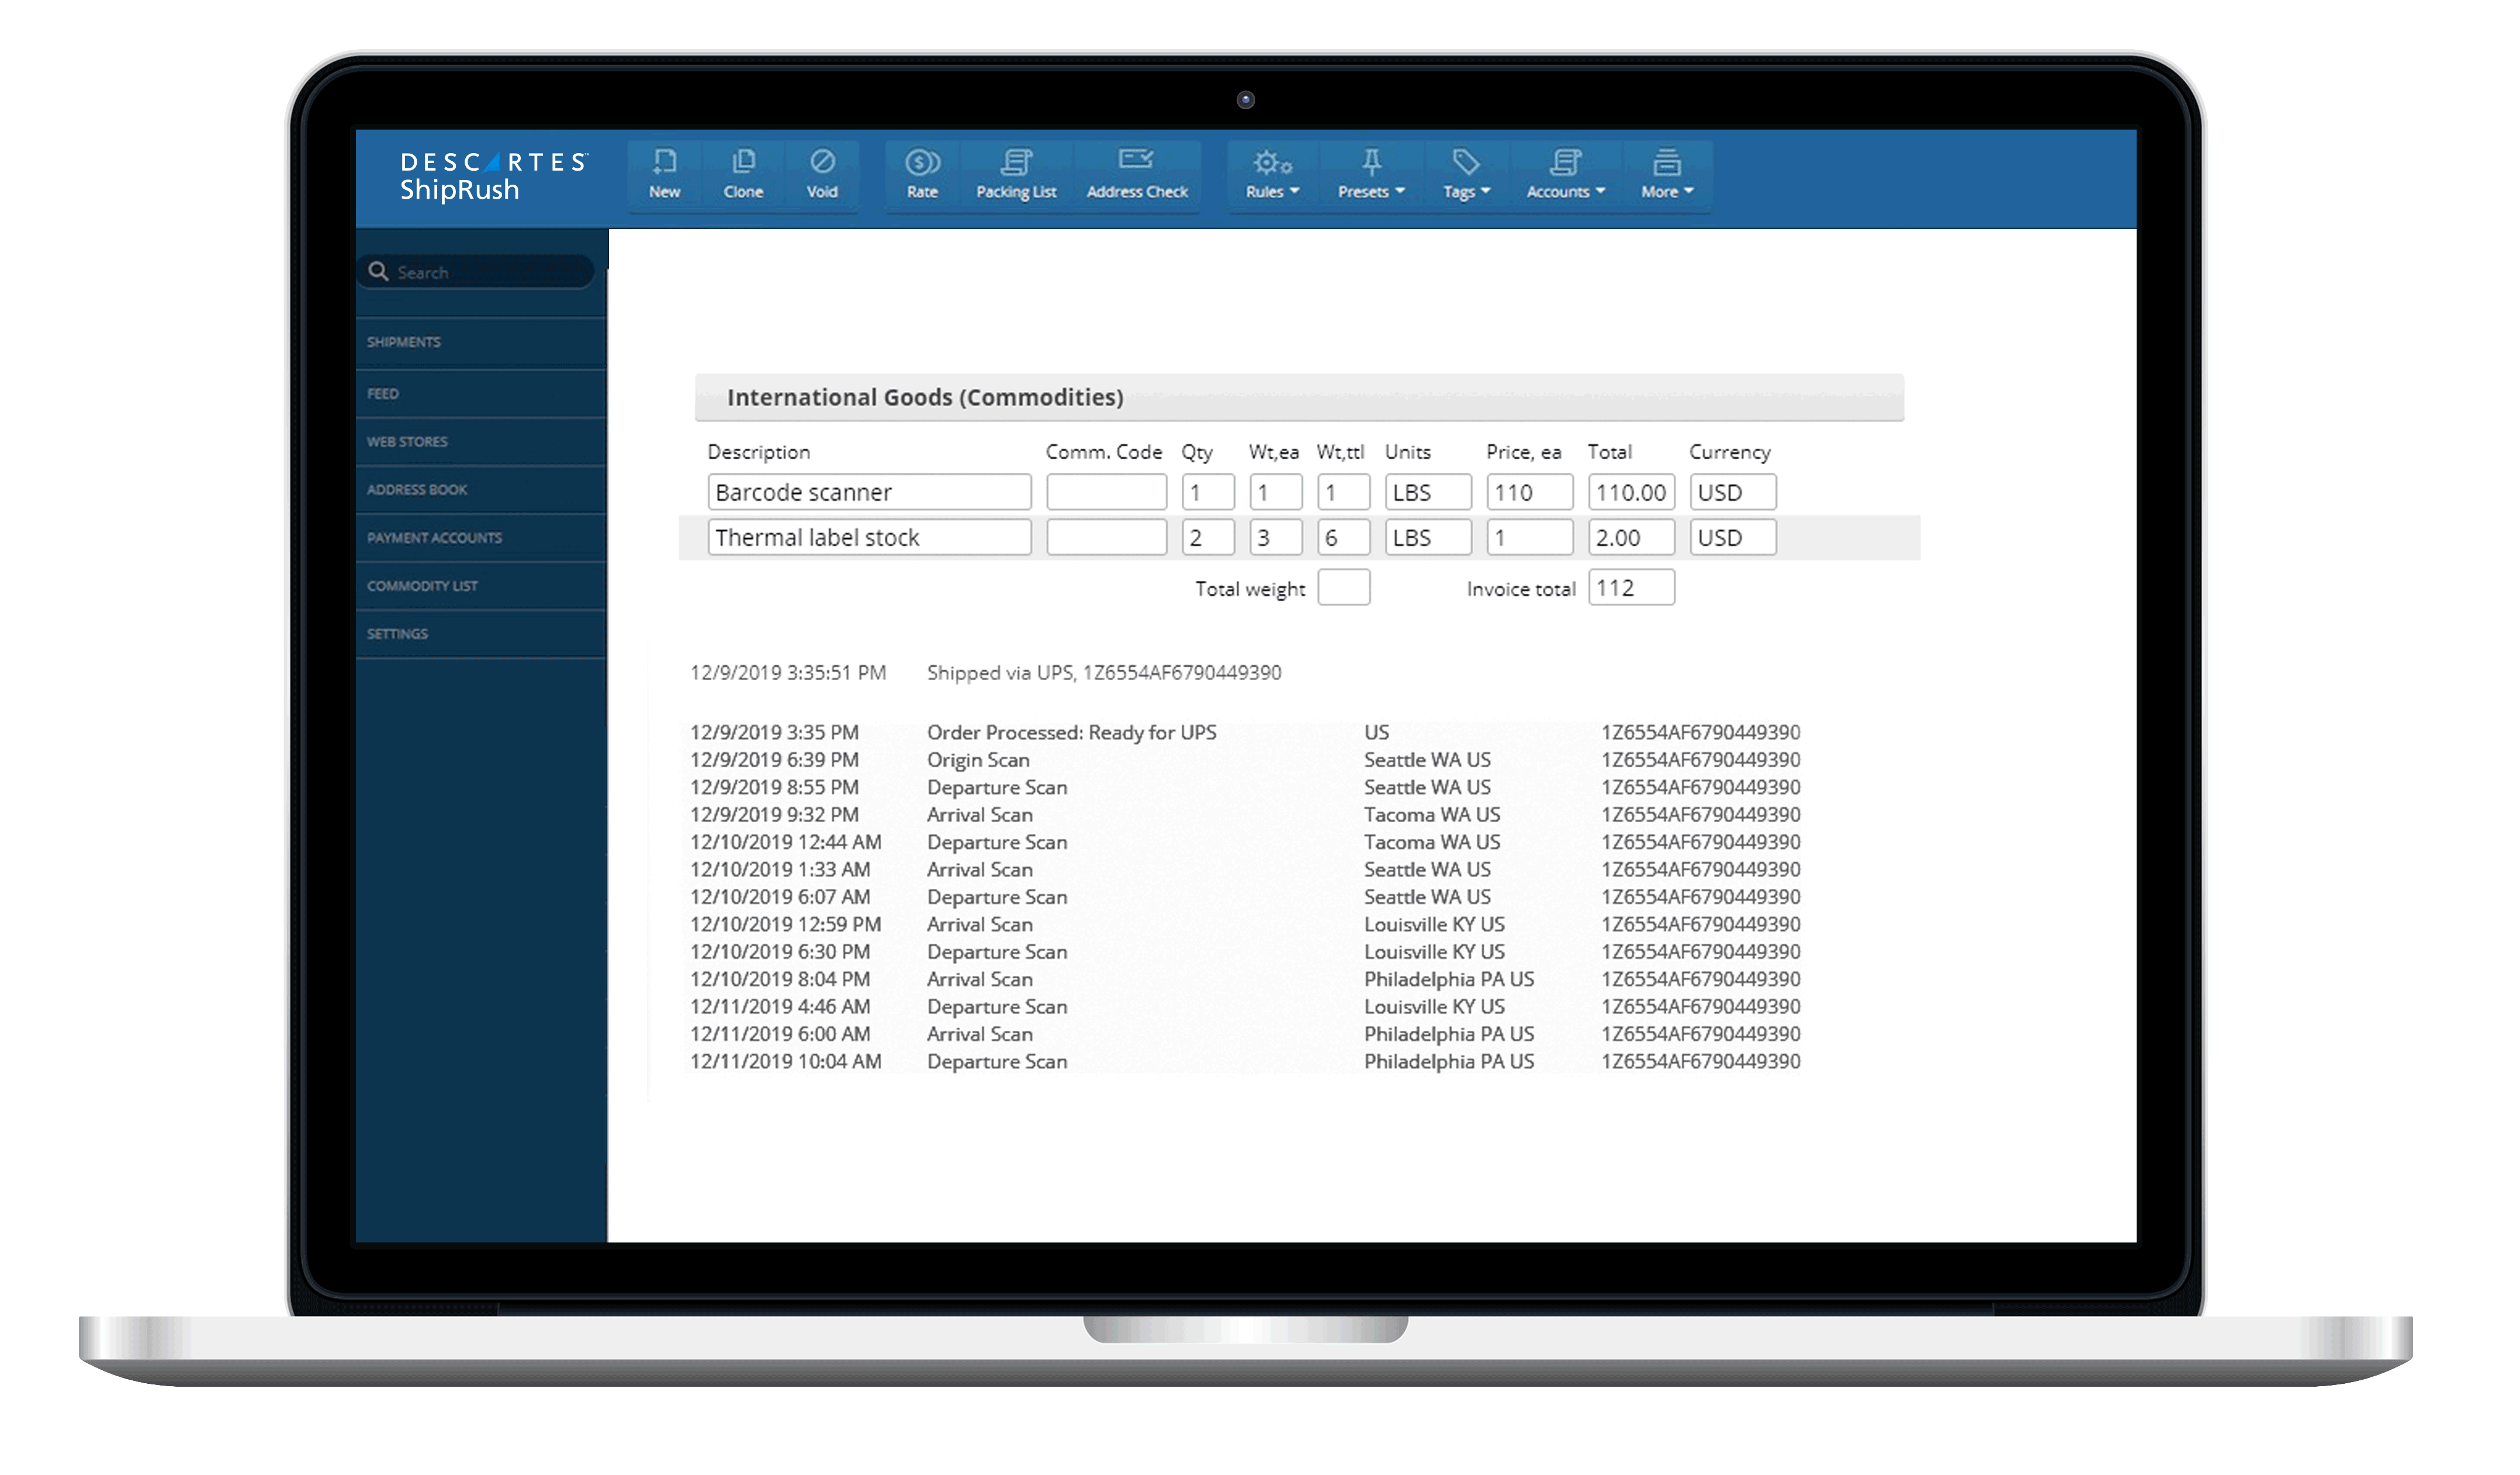The width and height of the screenshot is (2520, 1475).
Task: Click '12/9/2019 3:35:51 PM' timestamp
Action: pyautogui.click(x=788, y=672)
